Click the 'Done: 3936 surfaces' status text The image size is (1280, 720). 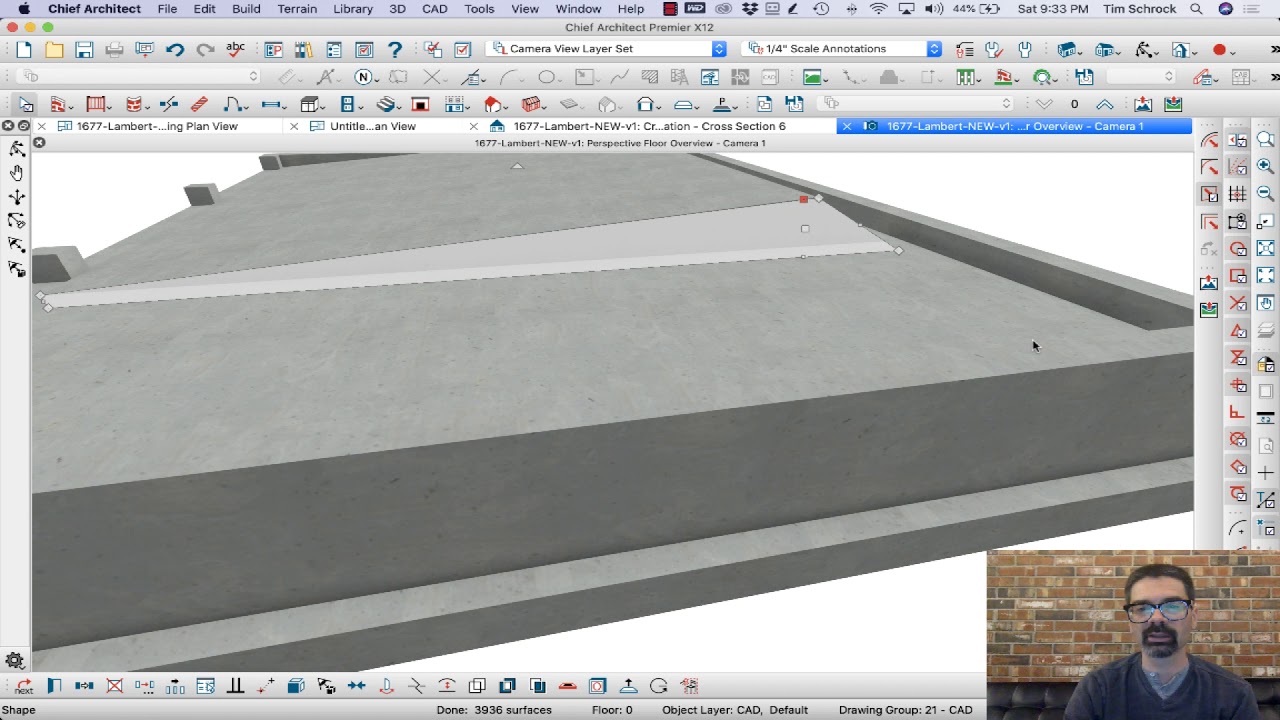(x=494, y=710)
